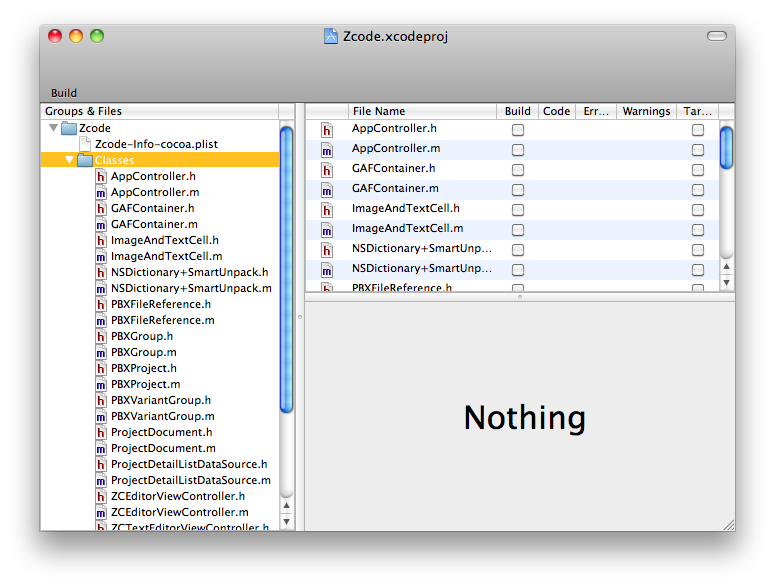Select Zcode-Info-cocoa.plist file icon
This screenshot has height=586, width=775.
point(85,144)
